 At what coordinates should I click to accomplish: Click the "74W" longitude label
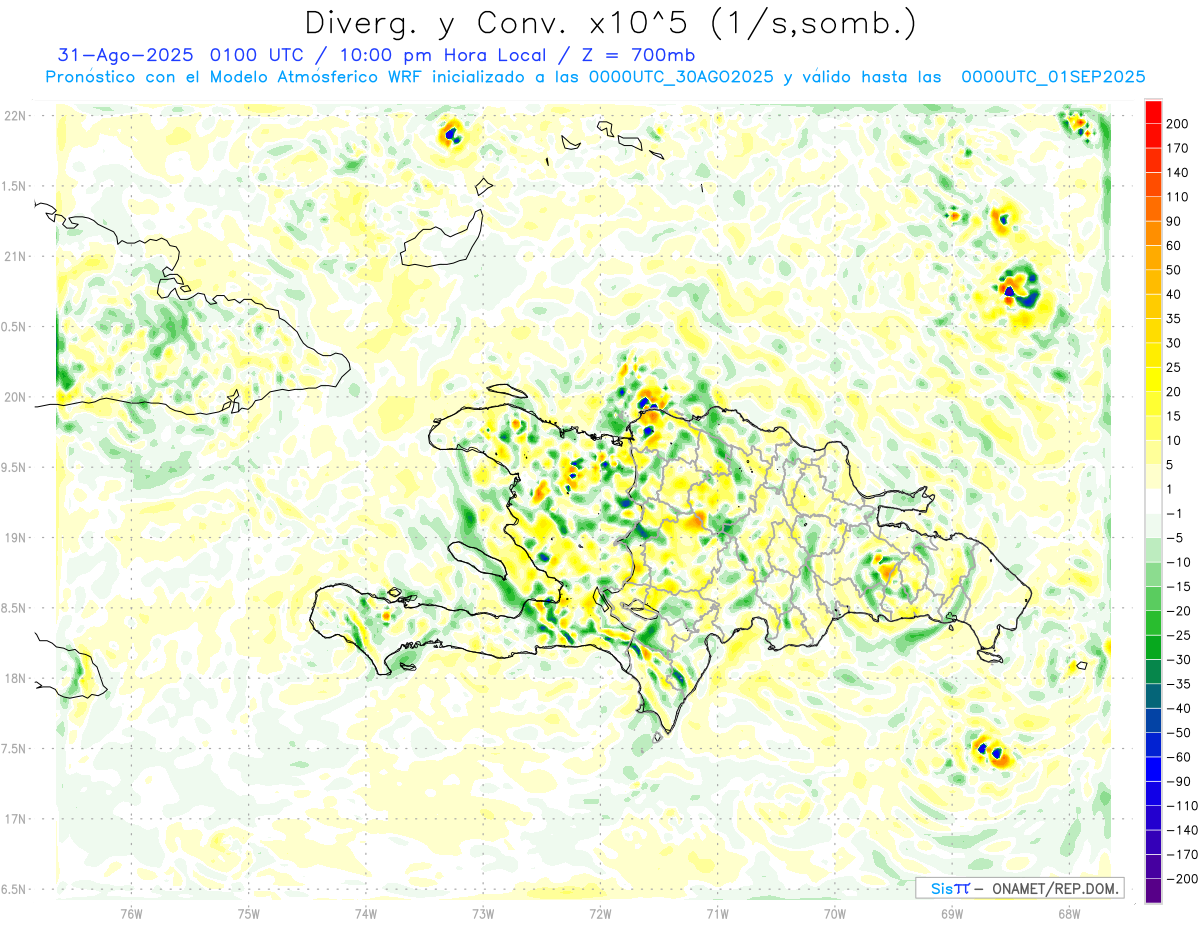366,913
